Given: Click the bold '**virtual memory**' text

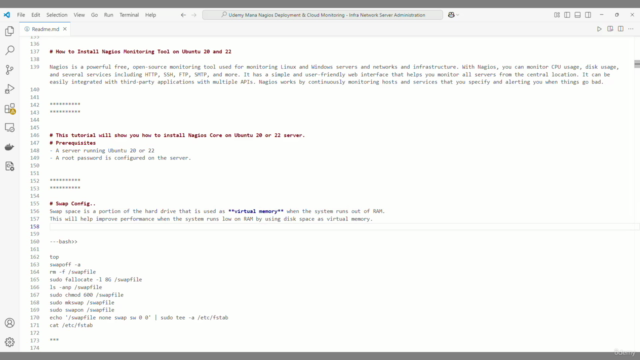Looking at the screenshot, I should click(x=256, y=211).
